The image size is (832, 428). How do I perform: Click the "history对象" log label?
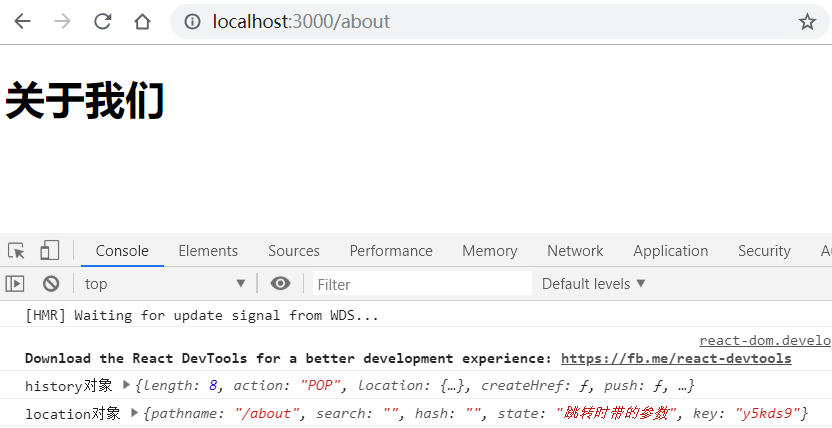coord(68,386)
